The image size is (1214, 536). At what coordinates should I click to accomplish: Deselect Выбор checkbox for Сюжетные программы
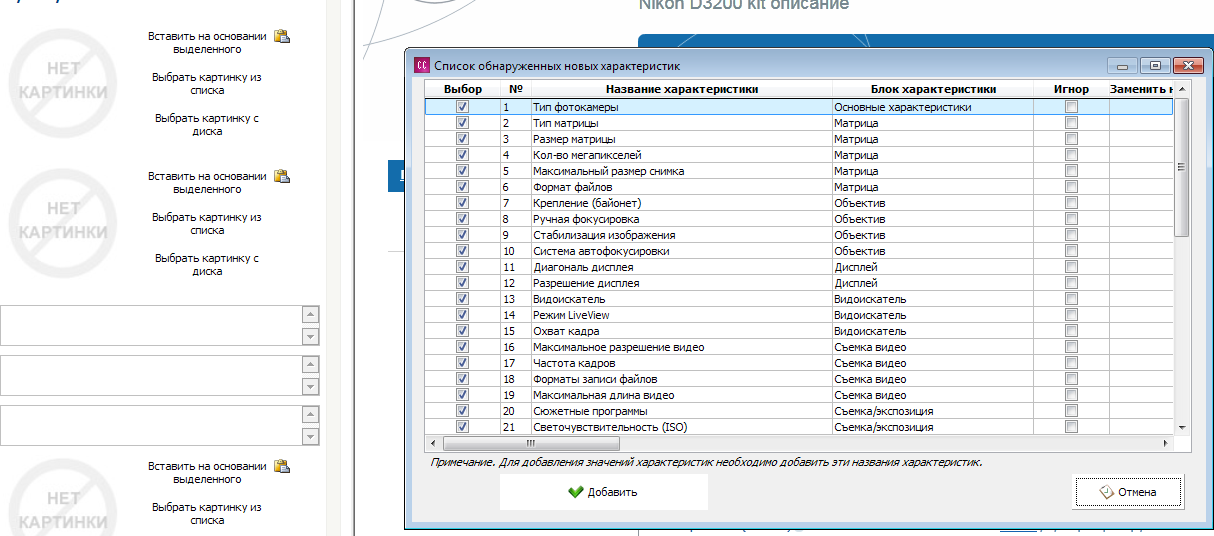(462, 411)
